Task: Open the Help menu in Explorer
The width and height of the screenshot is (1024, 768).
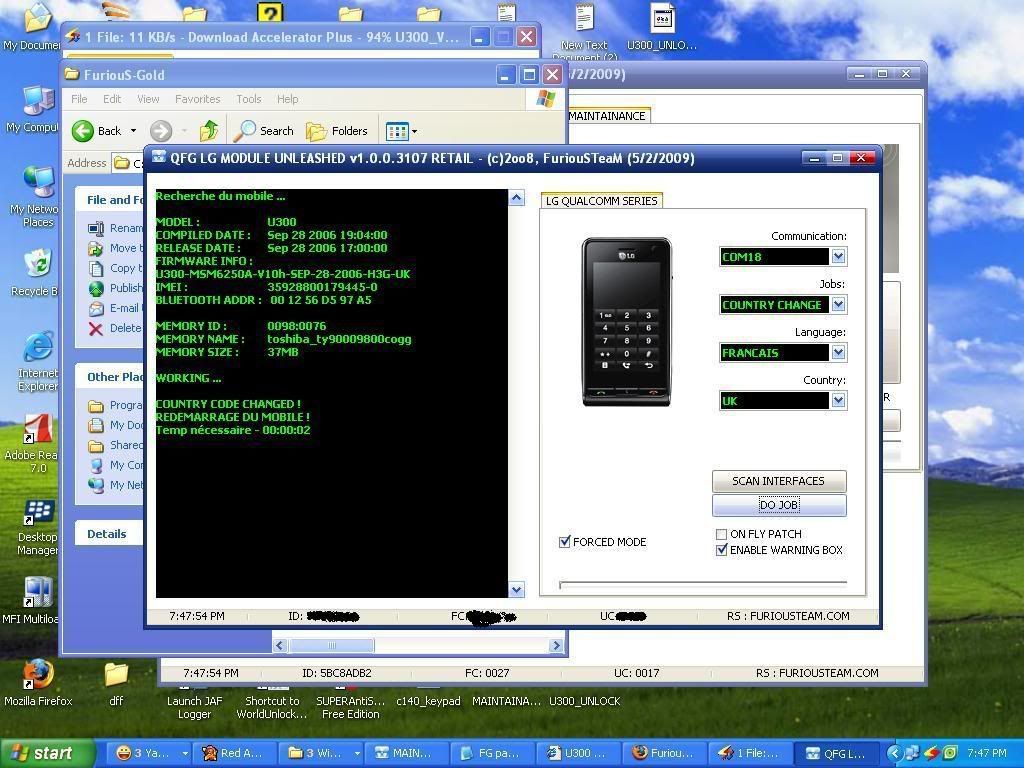Action: point(287,99)
